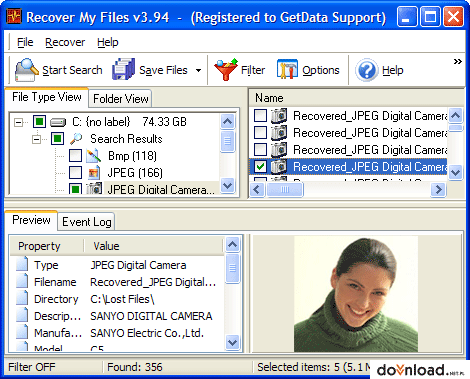Click the blue Help question mark icon
Viewport: 470px width, 379px height.
(367, 70)
